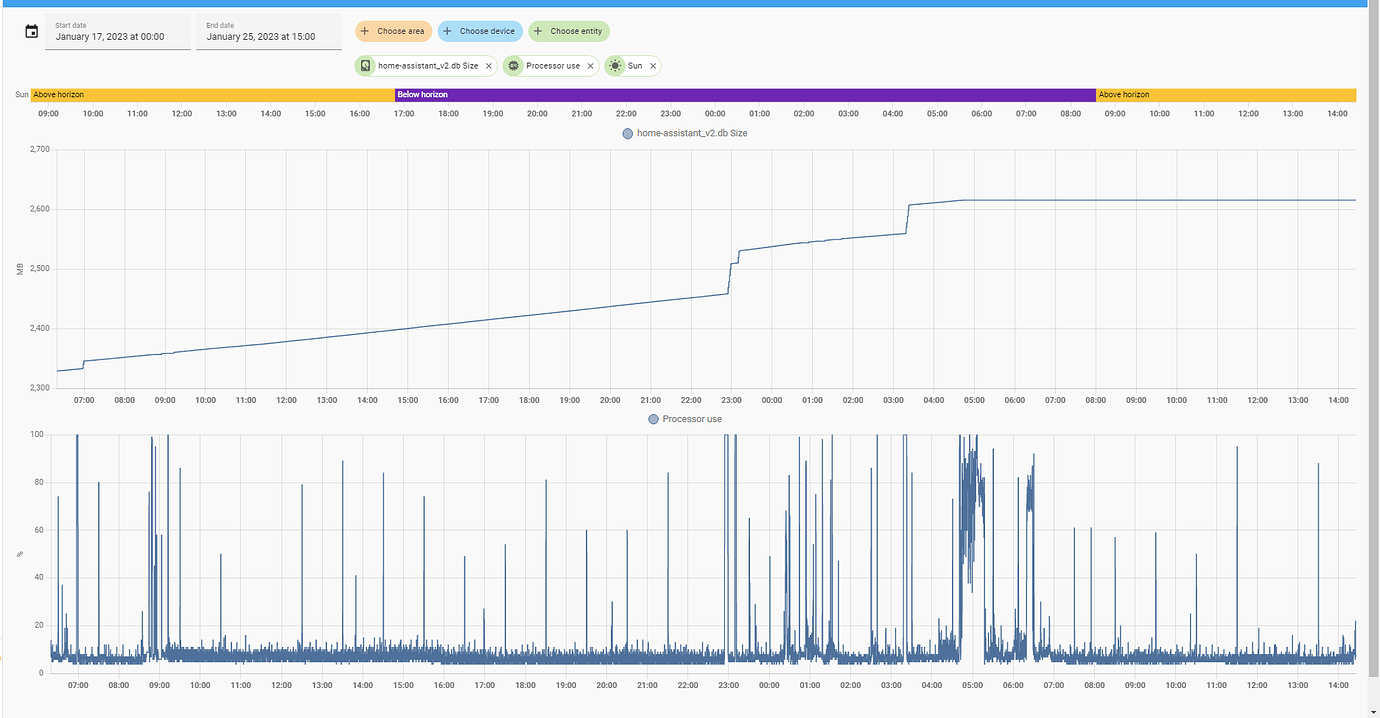Click the legend dot beside Processor use
This screenshot has height=718, width=1380.
pyautogui.click(x=652, y=419)
